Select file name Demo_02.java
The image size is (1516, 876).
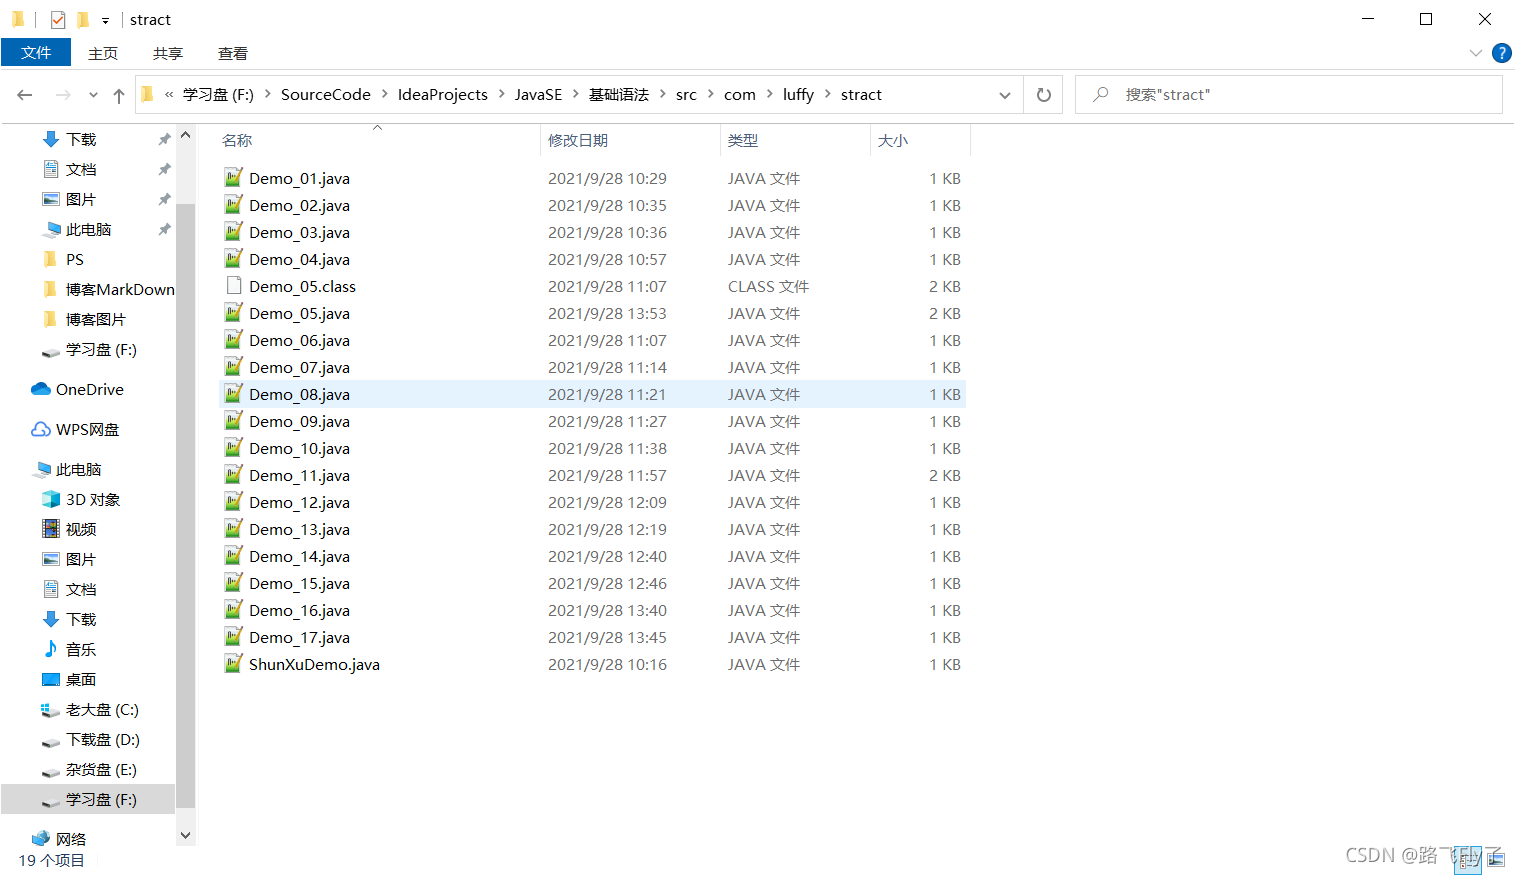tap(299, 205)
